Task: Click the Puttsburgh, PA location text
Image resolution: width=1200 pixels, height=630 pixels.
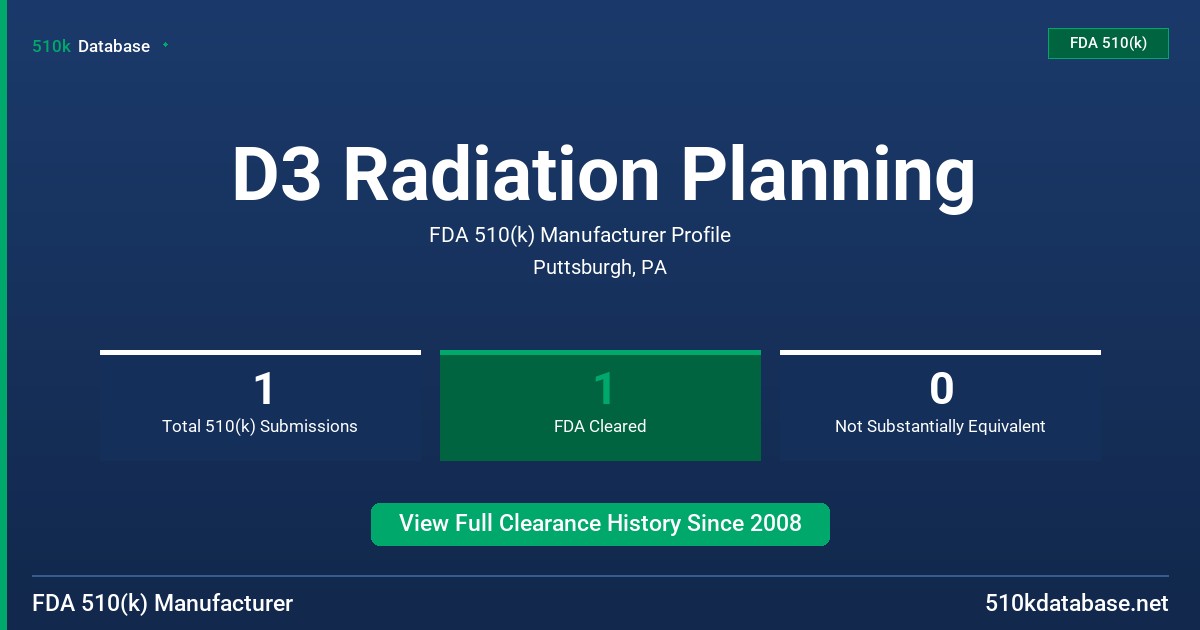Action: click(600, 267)
